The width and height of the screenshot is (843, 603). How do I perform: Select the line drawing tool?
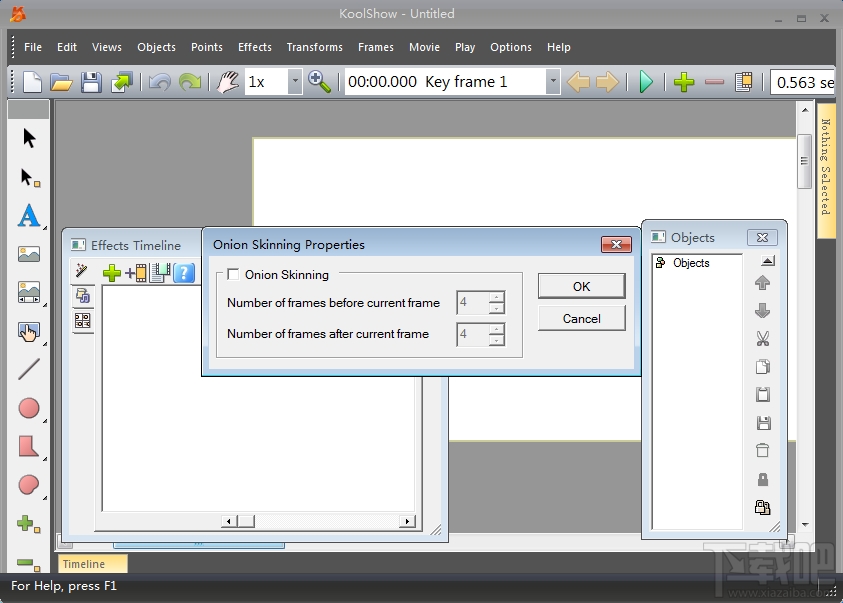(29, 369)
